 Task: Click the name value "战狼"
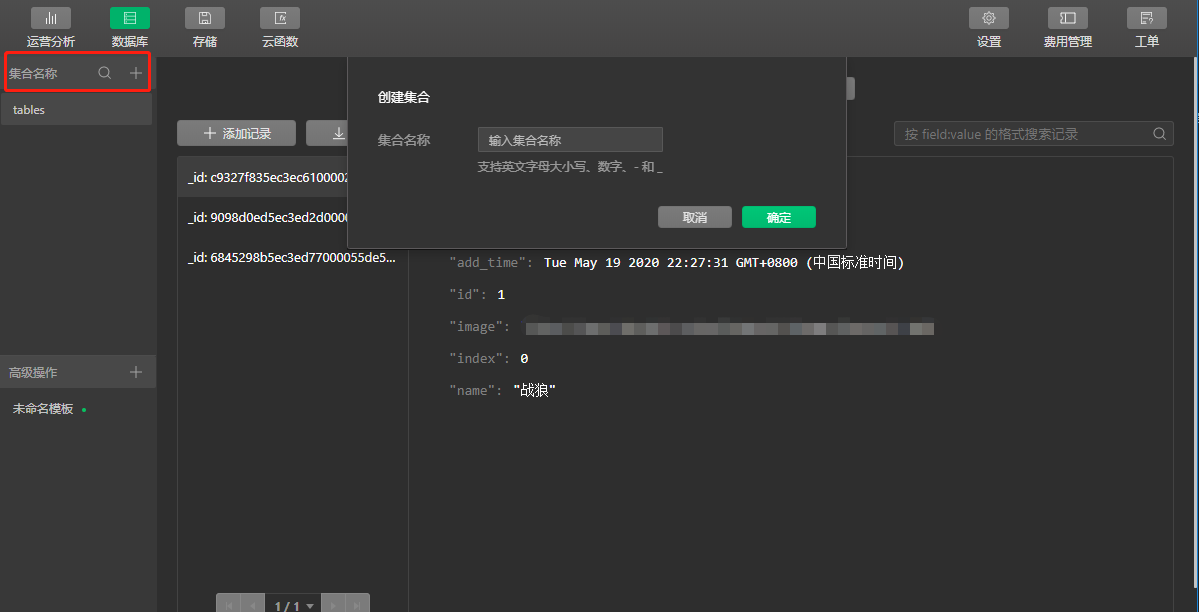point(535,390)
